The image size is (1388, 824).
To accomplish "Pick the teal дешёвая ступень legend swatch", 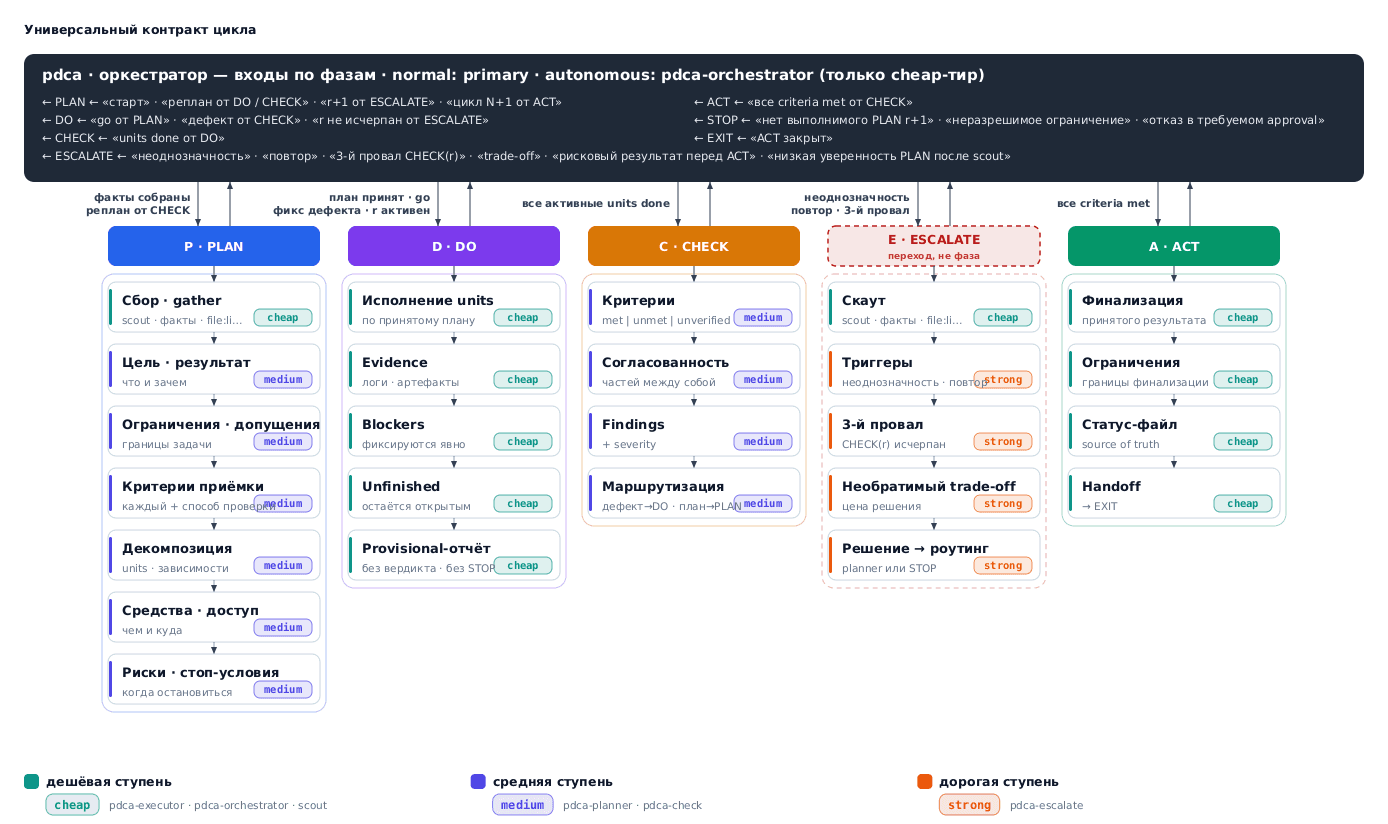I will (31, 781).
